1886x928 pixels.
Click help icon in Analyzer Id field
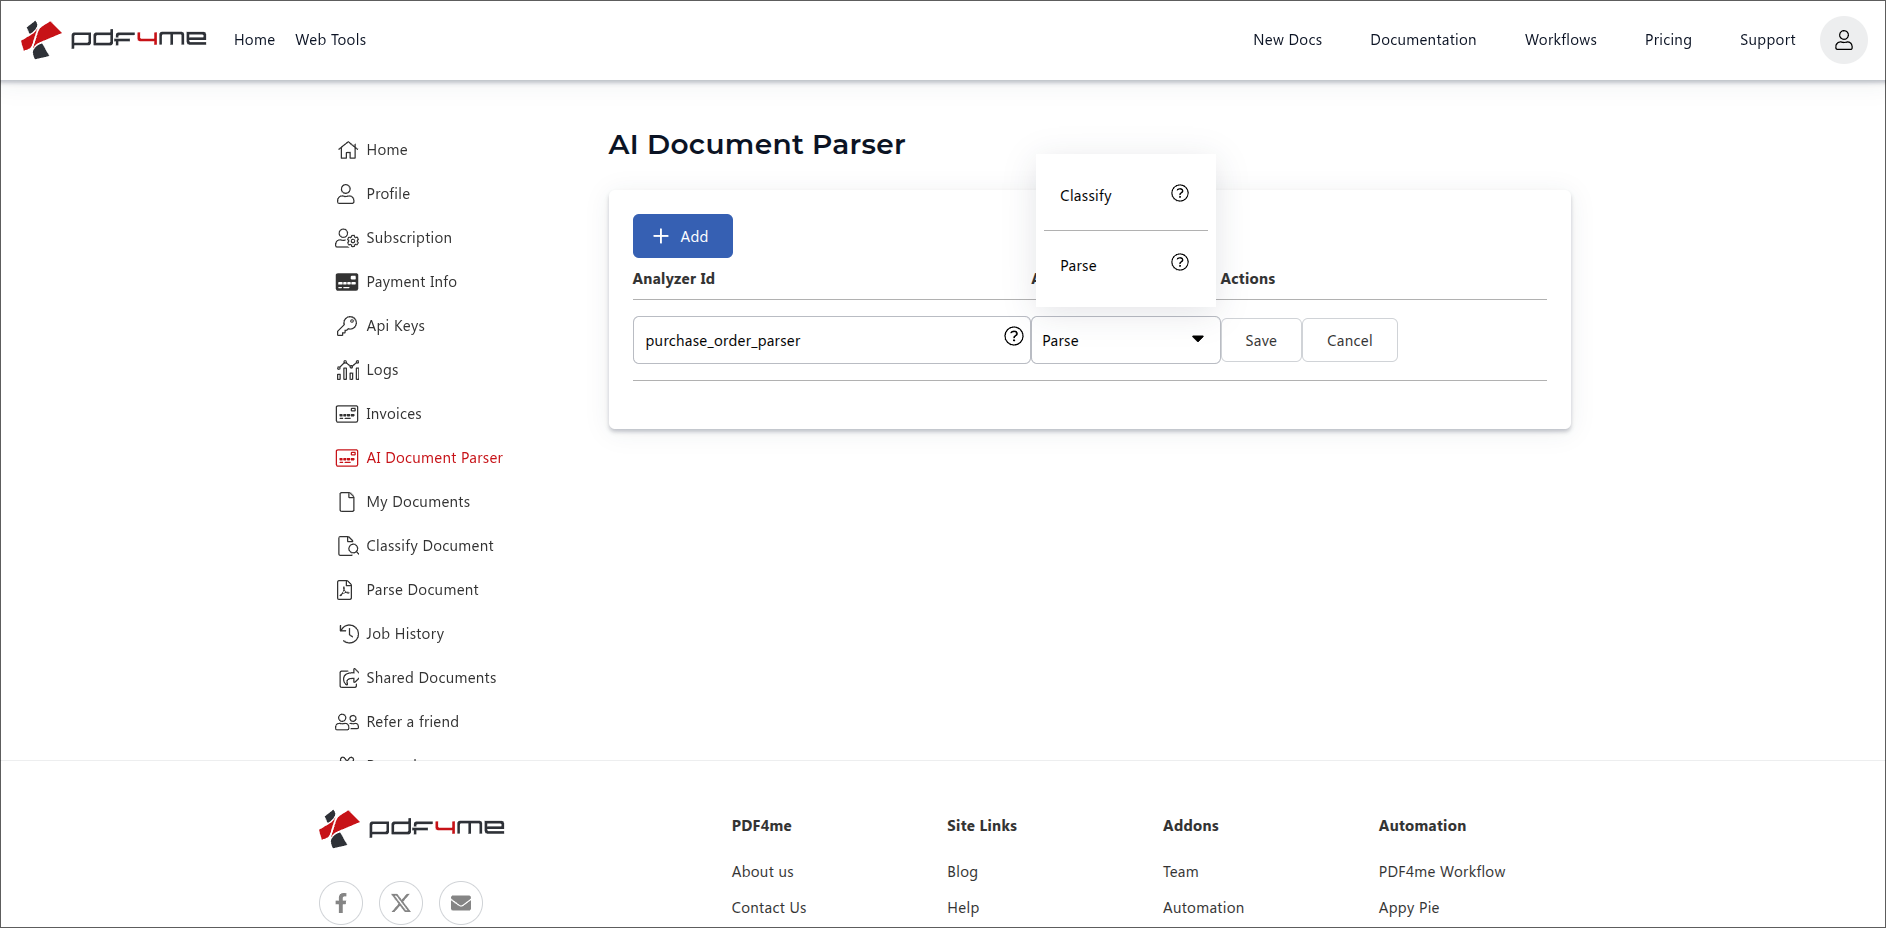1014,336
